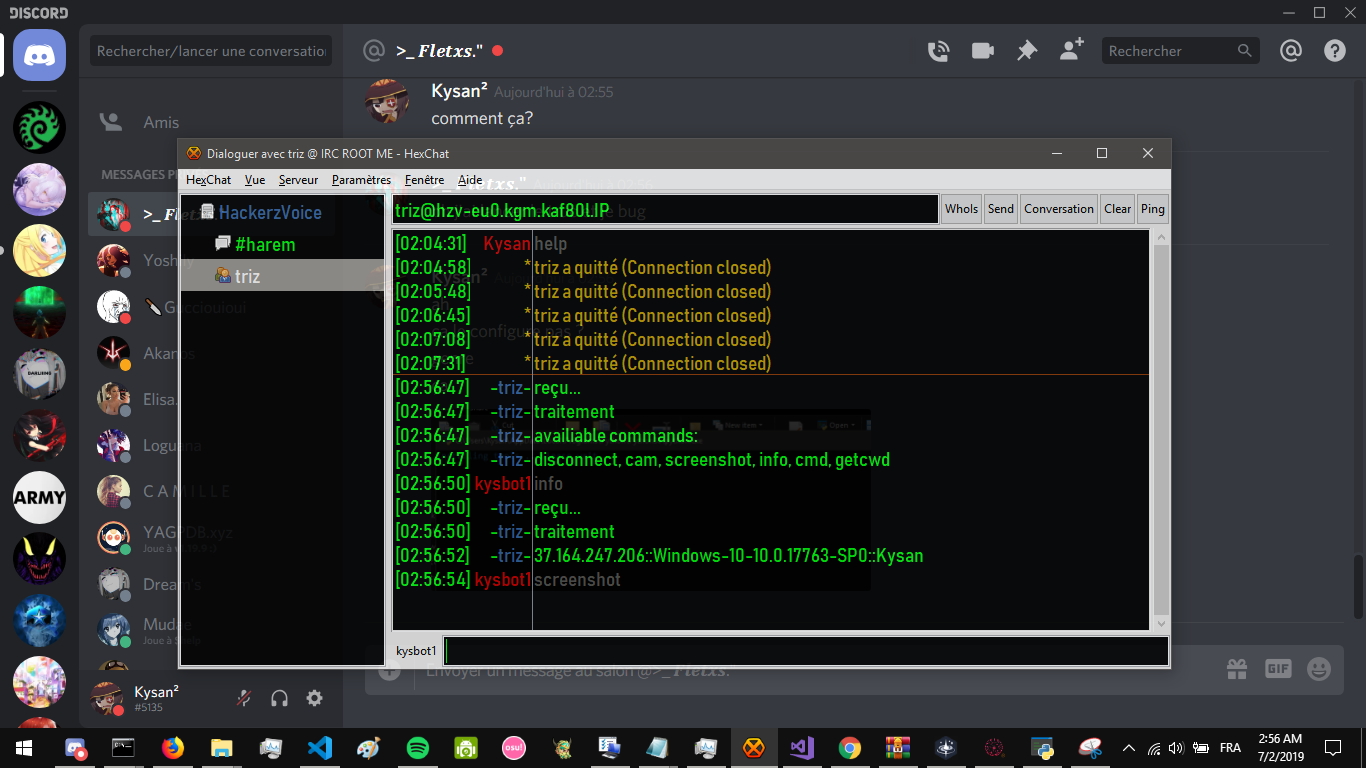This screenshot has height=768, width=1366.
Task: Click the WhoIs button in HexChat
Action: click(961, 209)
